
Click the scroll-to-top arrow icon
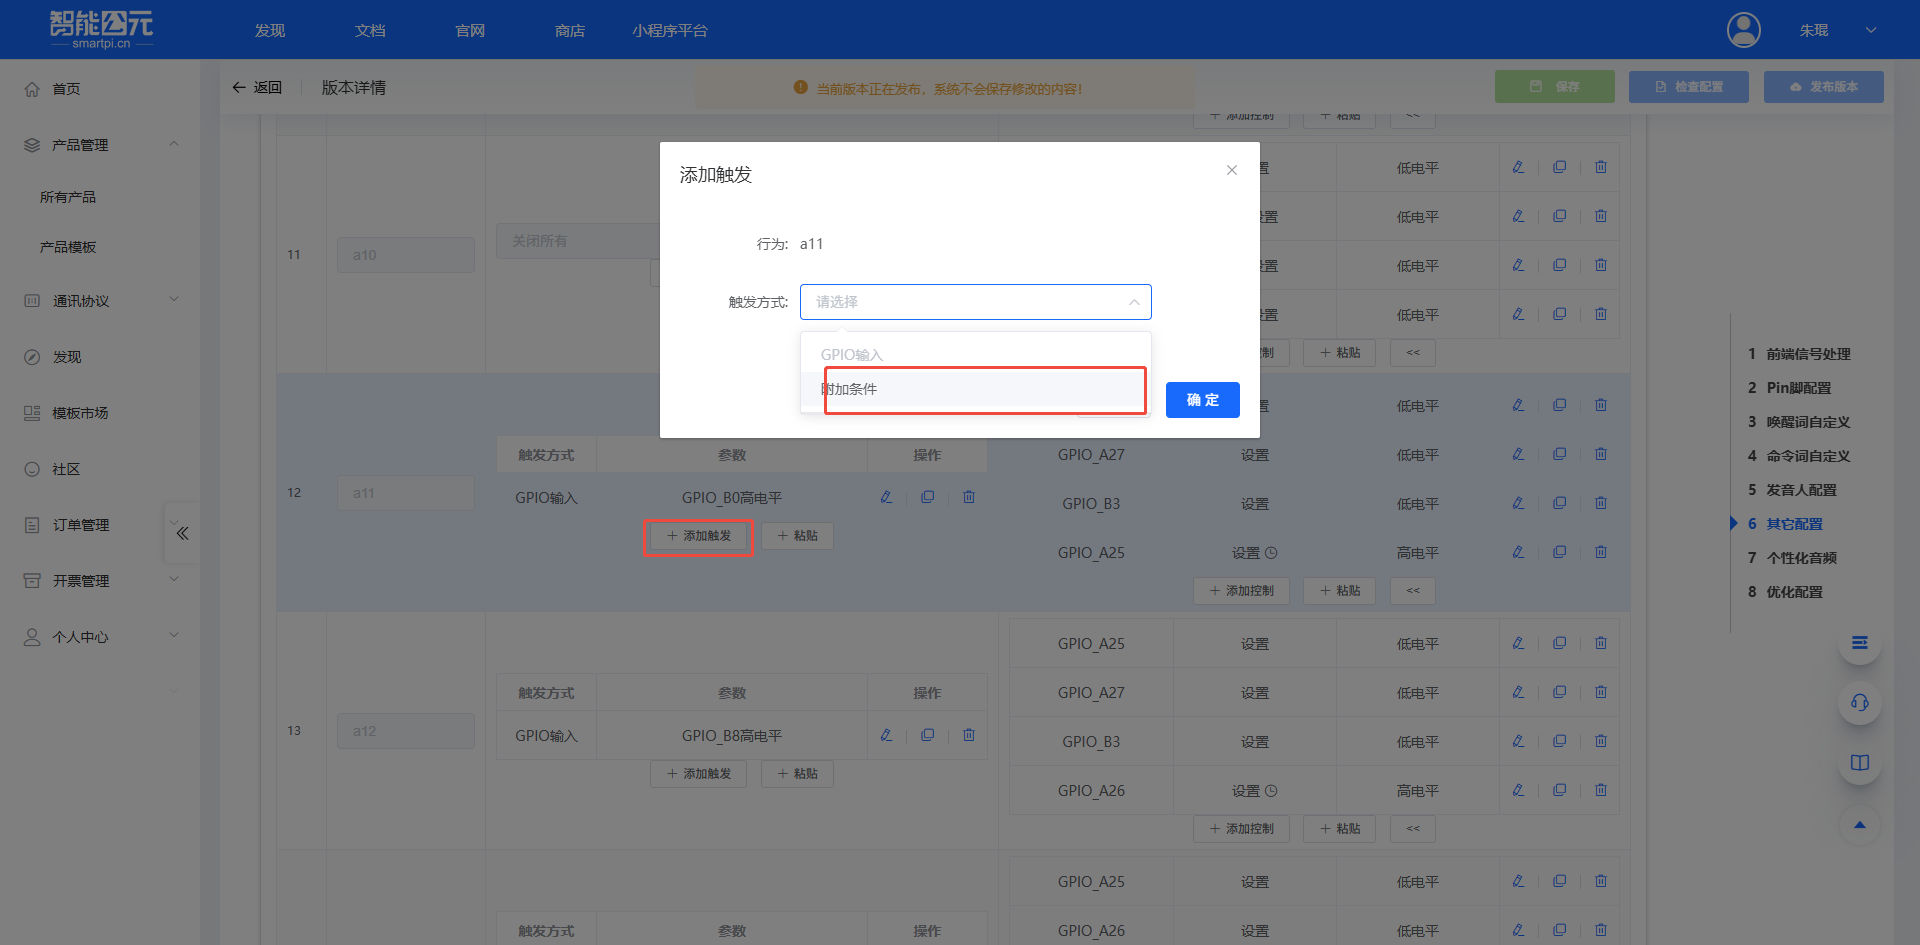1859,824
